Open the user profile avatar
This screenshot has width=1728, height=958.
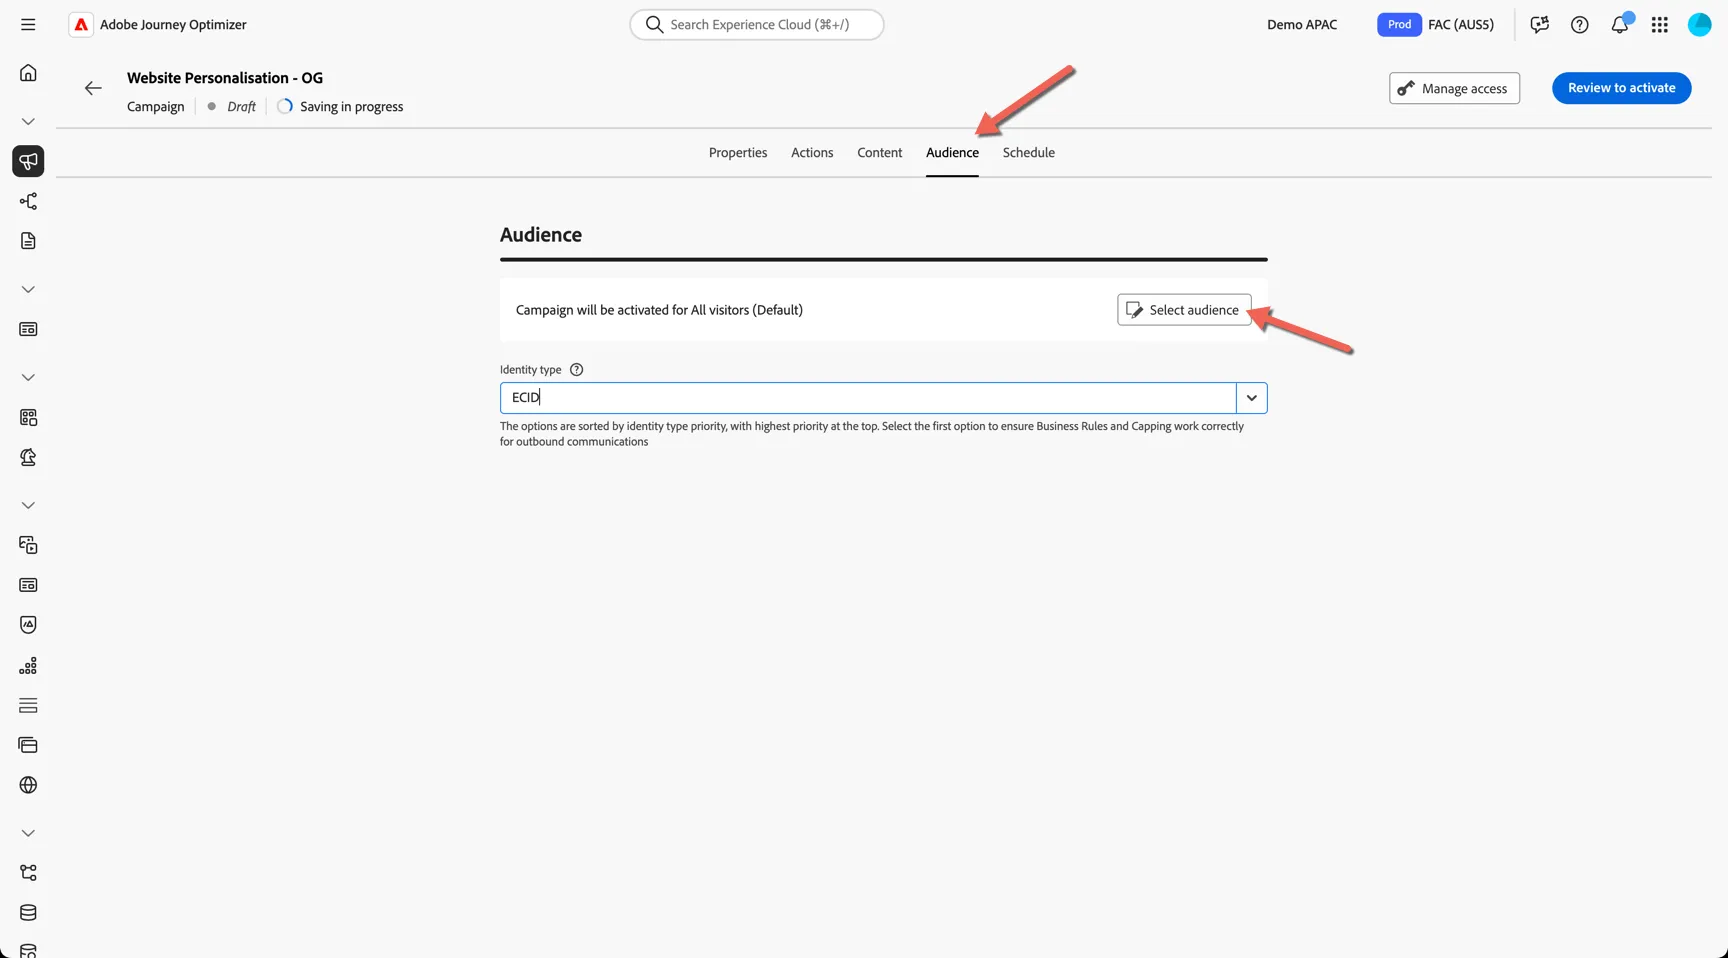click(1700, 24)
